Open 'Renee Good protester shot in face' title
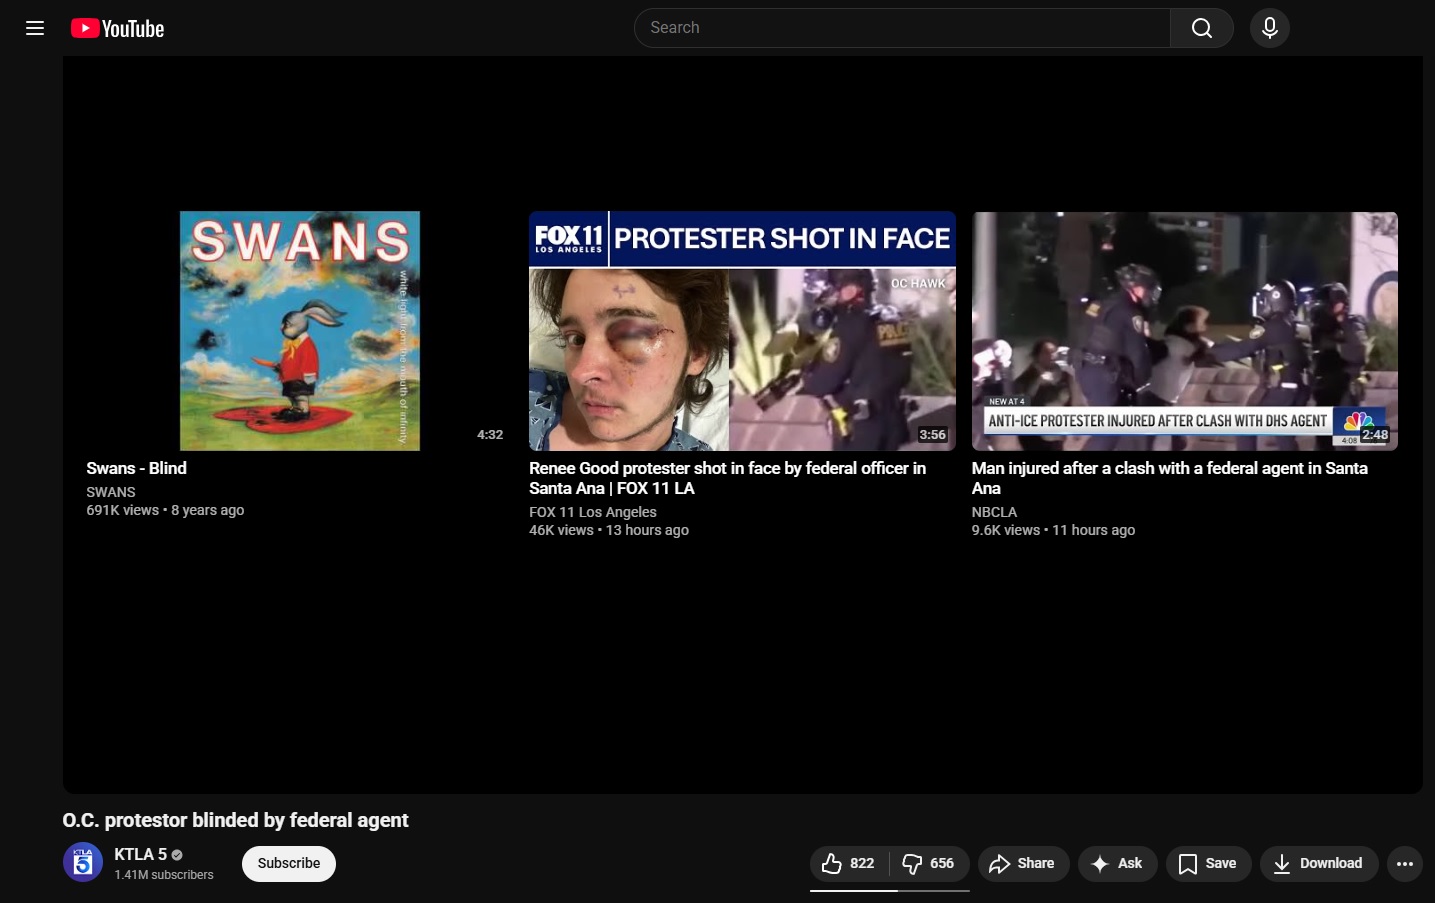Screen dimensions: 1435x903 [x=728, y=478]
